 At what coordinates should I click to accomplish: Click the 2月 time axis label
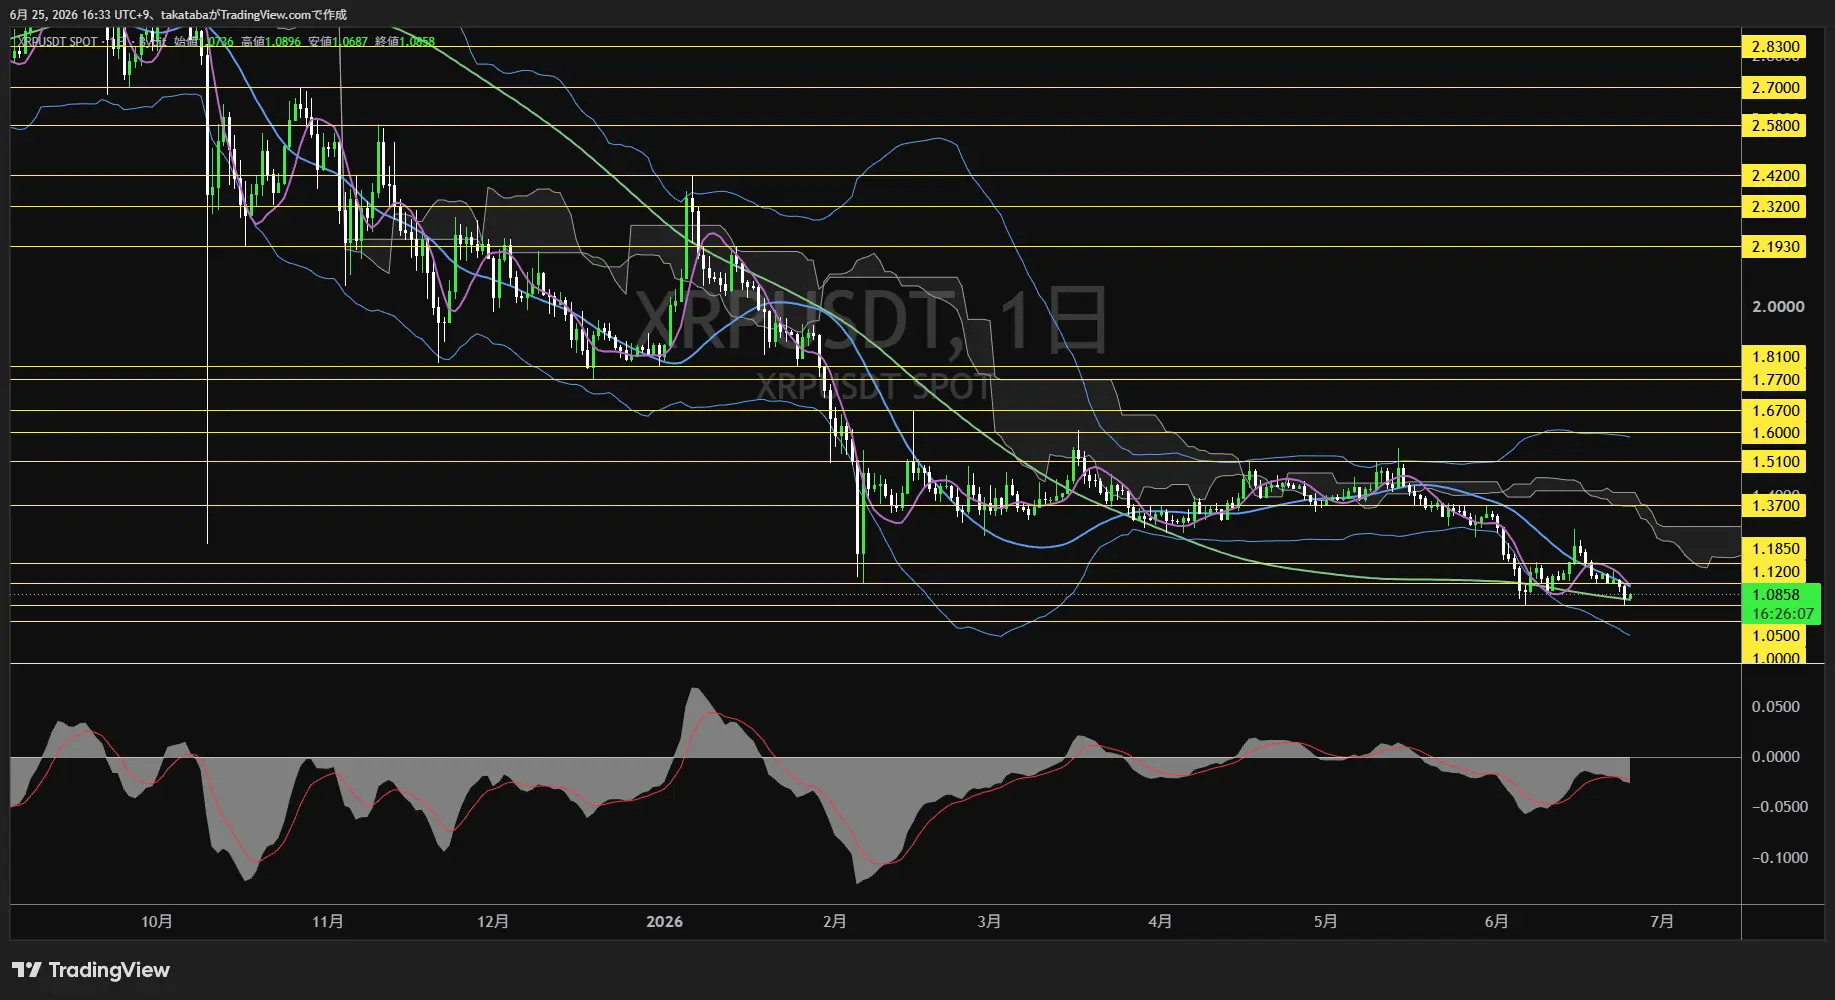(835, 922)
